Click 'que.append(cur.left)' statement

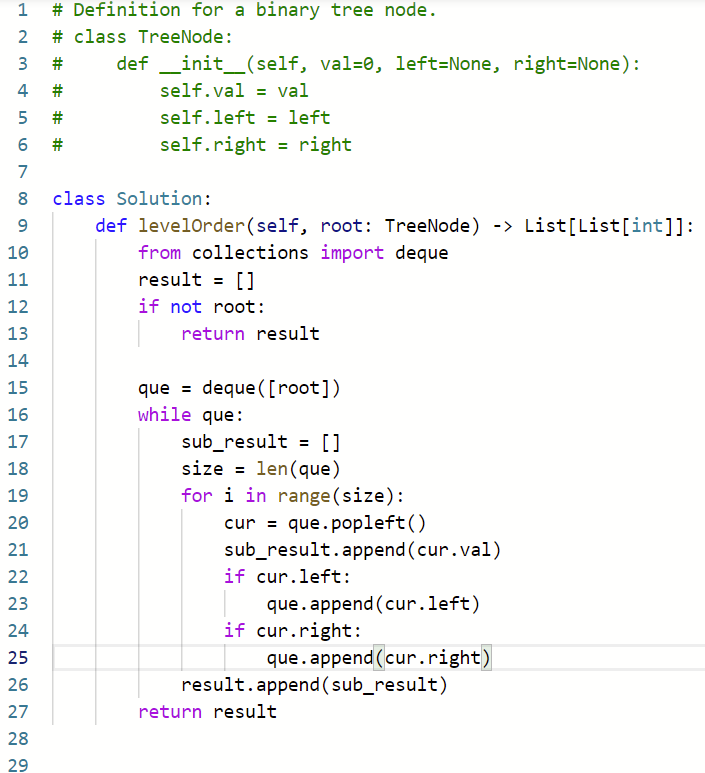(x=373, y=604)
